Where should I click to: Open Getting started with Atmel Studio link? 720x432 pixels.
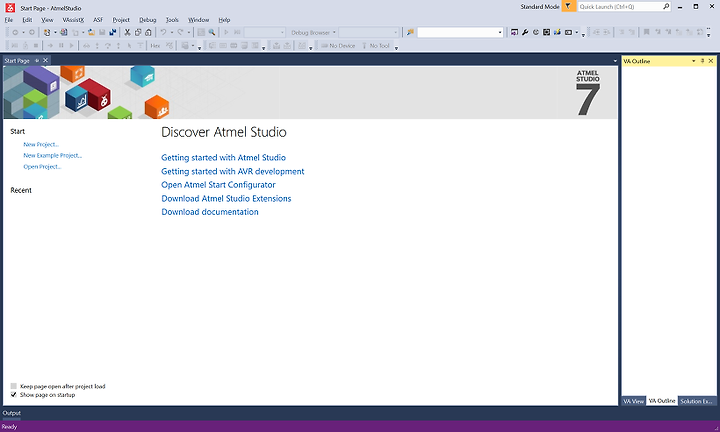coord(224,157)
